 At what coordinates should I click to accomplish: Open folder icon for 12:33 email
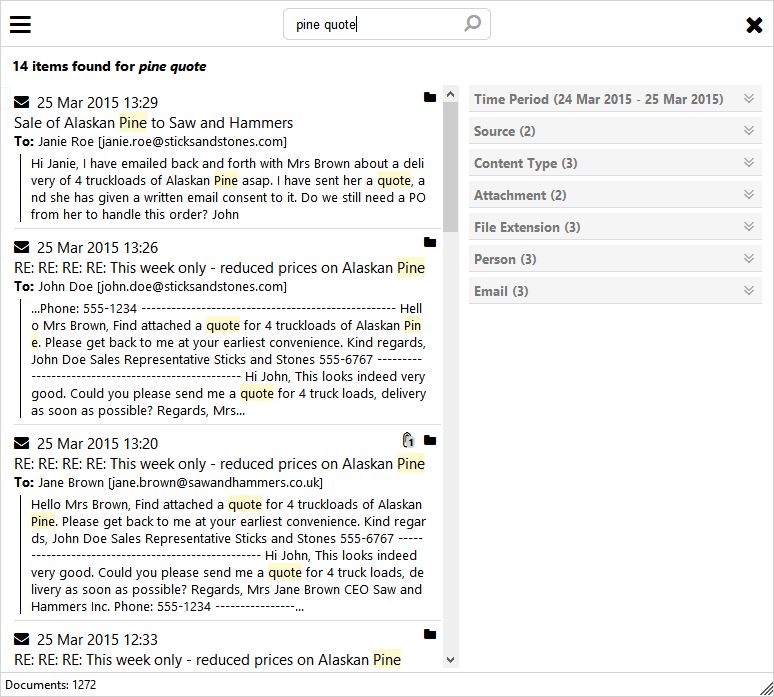430,634
